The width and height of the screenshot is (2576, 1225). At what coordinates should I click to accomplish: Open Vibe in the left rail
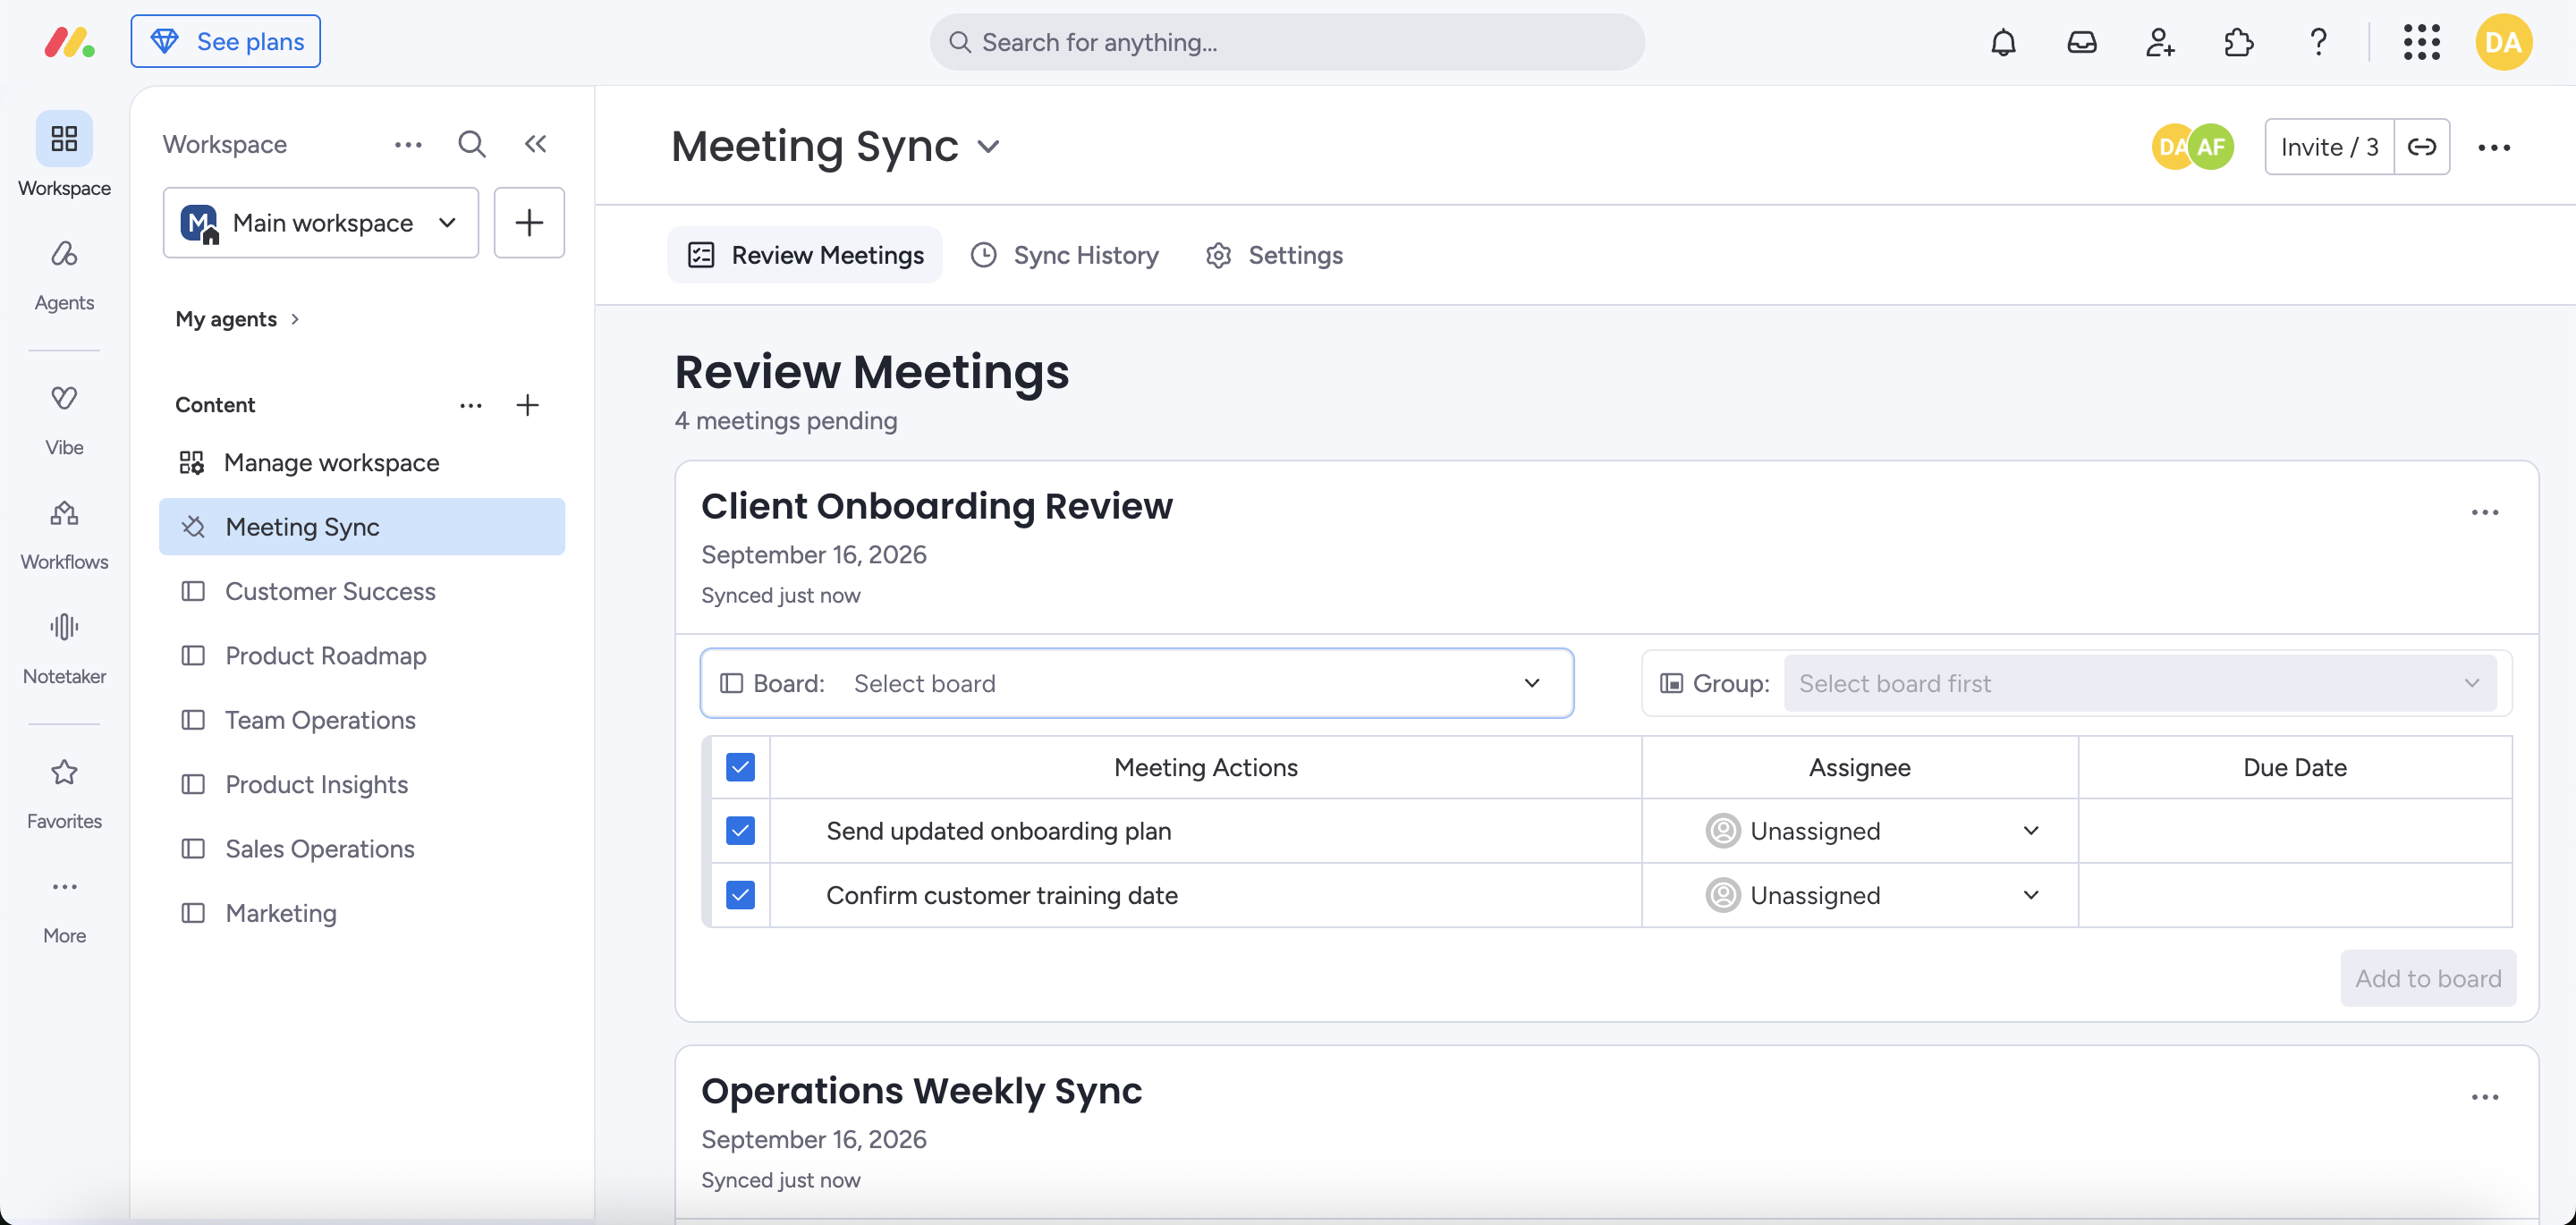click(x=64, y=420)
